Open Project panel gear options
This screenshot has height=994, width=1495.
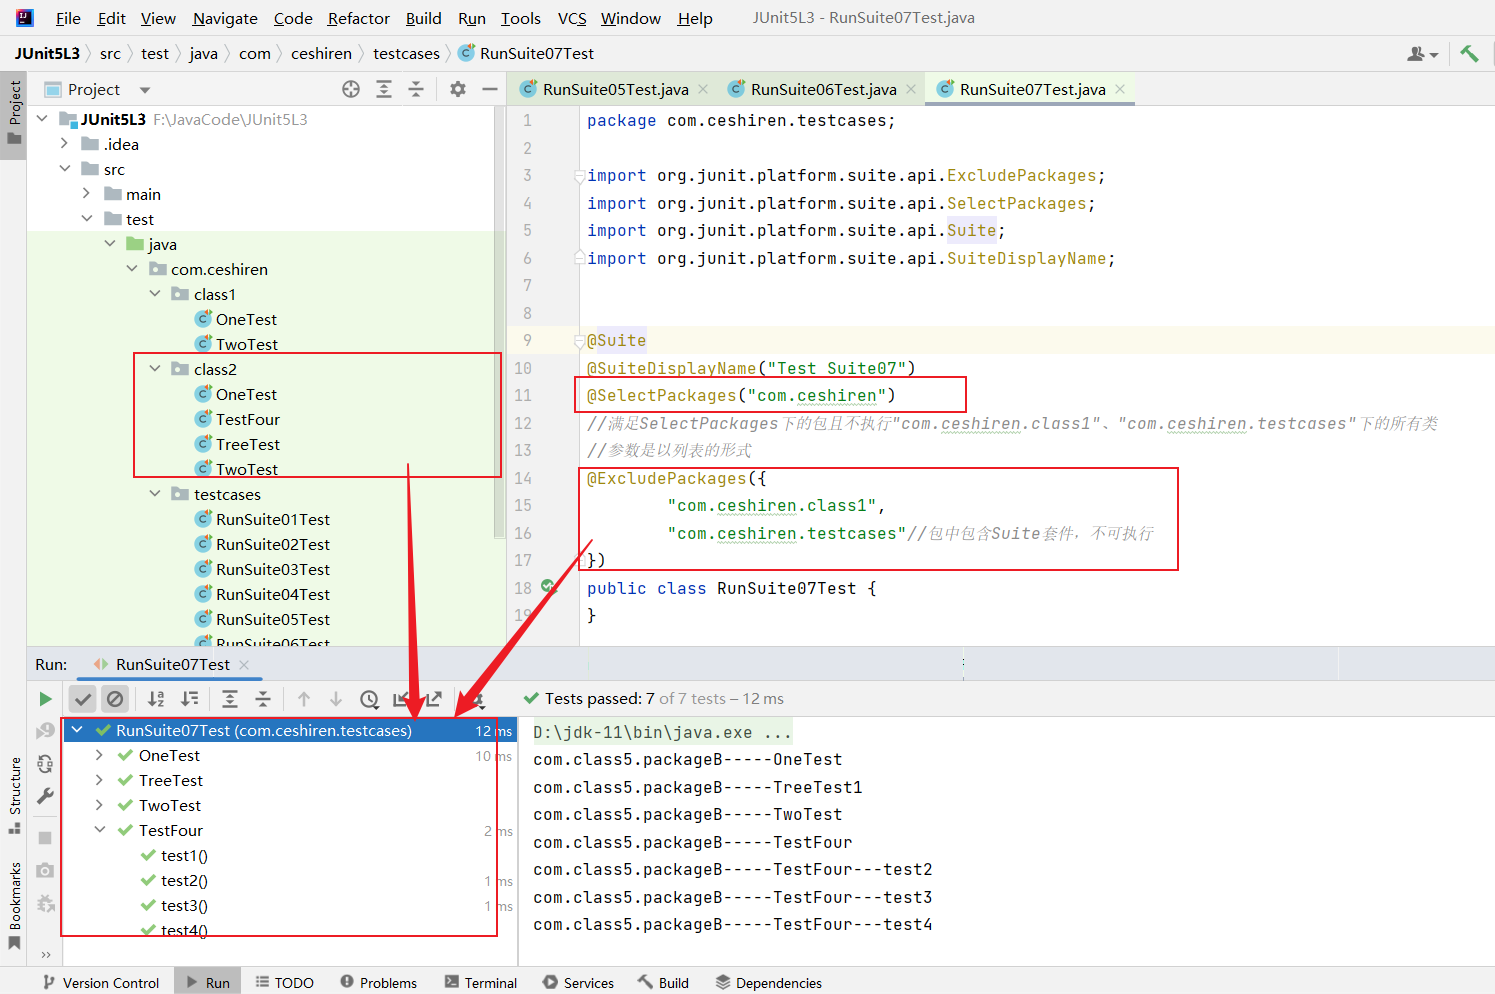pos(458,89)
